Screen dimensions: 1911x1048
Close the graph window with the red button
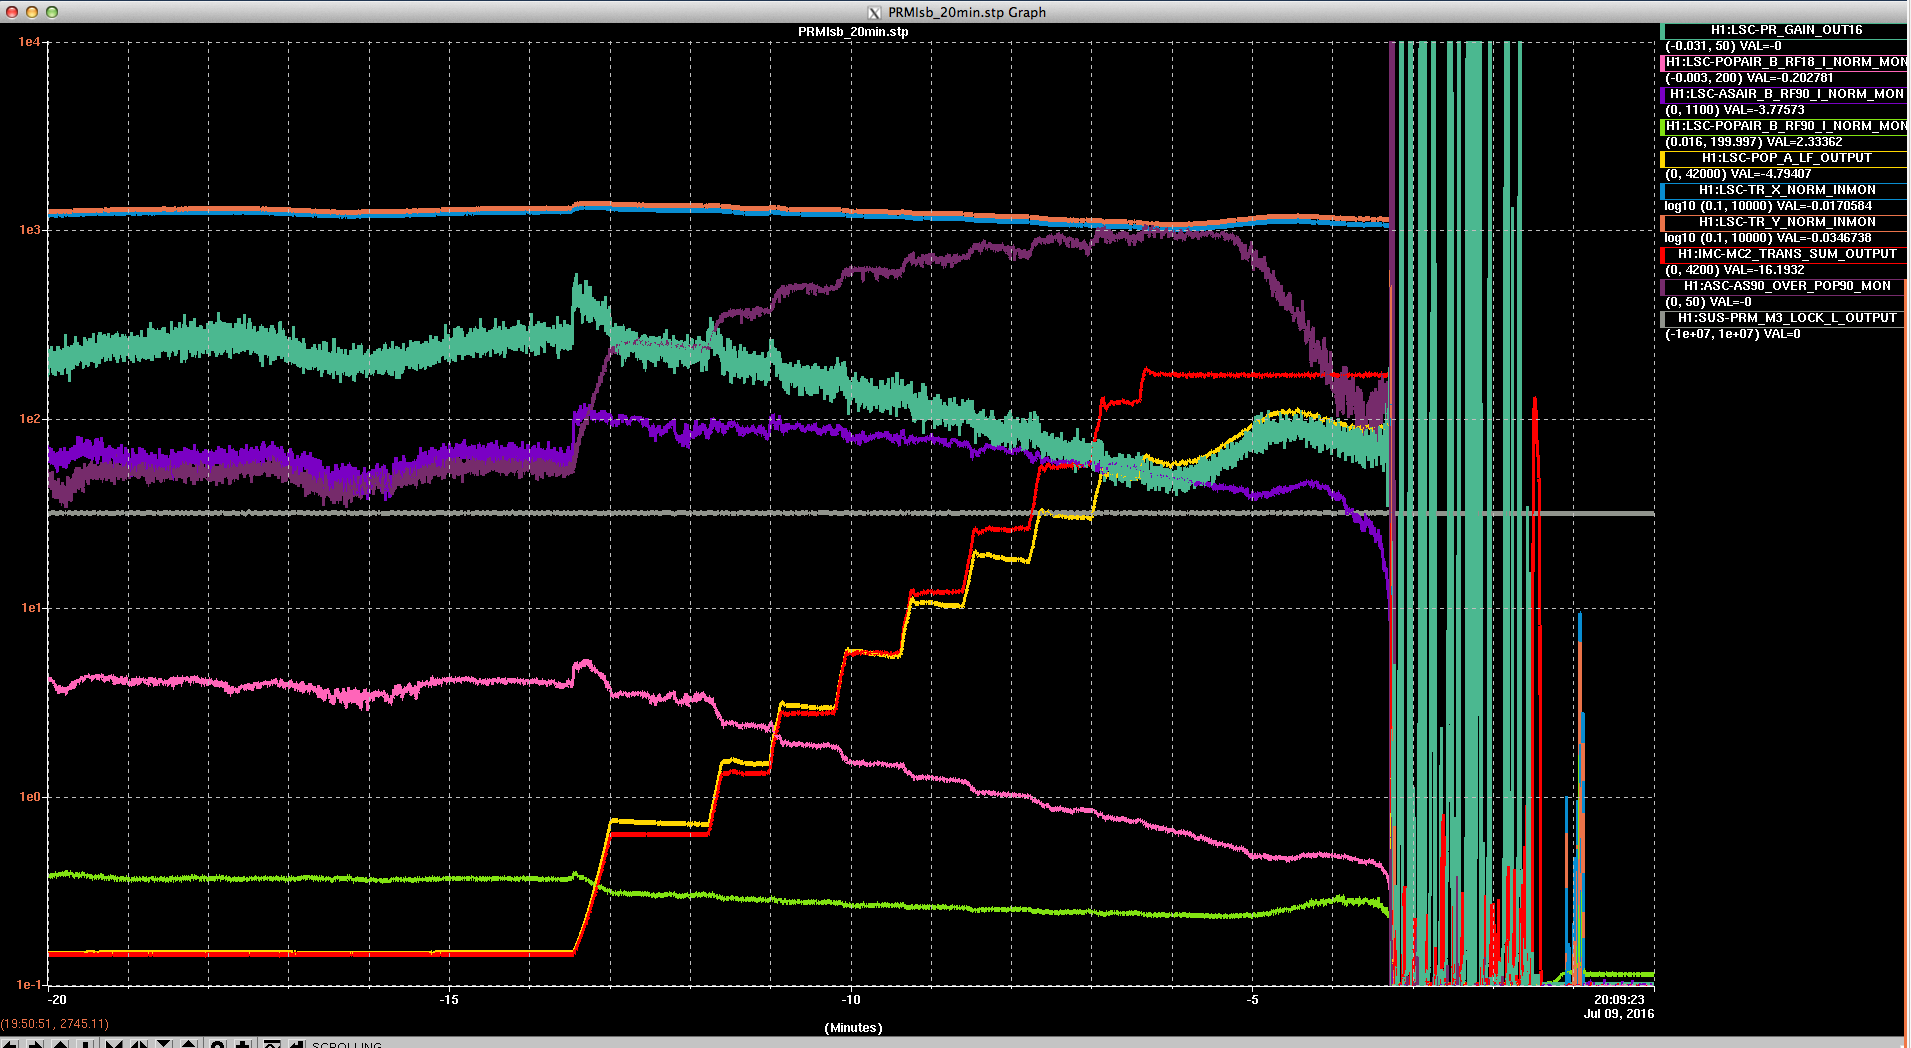12,12
